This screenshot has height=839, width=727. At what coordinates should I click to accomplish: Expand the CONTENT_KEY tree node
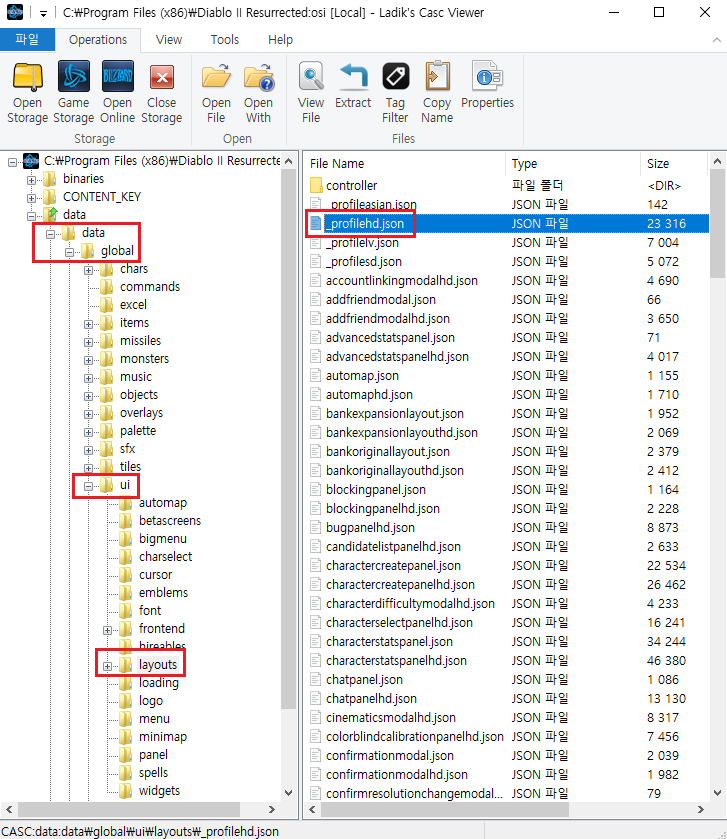(32, 198)
